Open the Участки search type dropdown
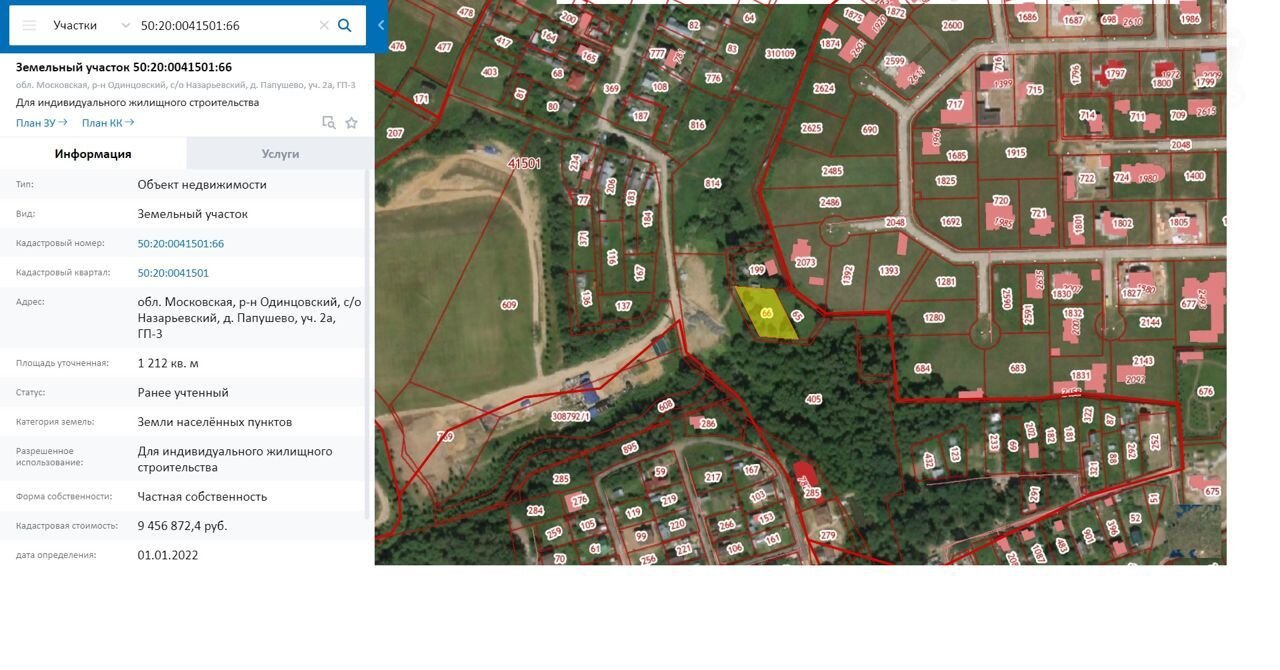 point(91,25)
